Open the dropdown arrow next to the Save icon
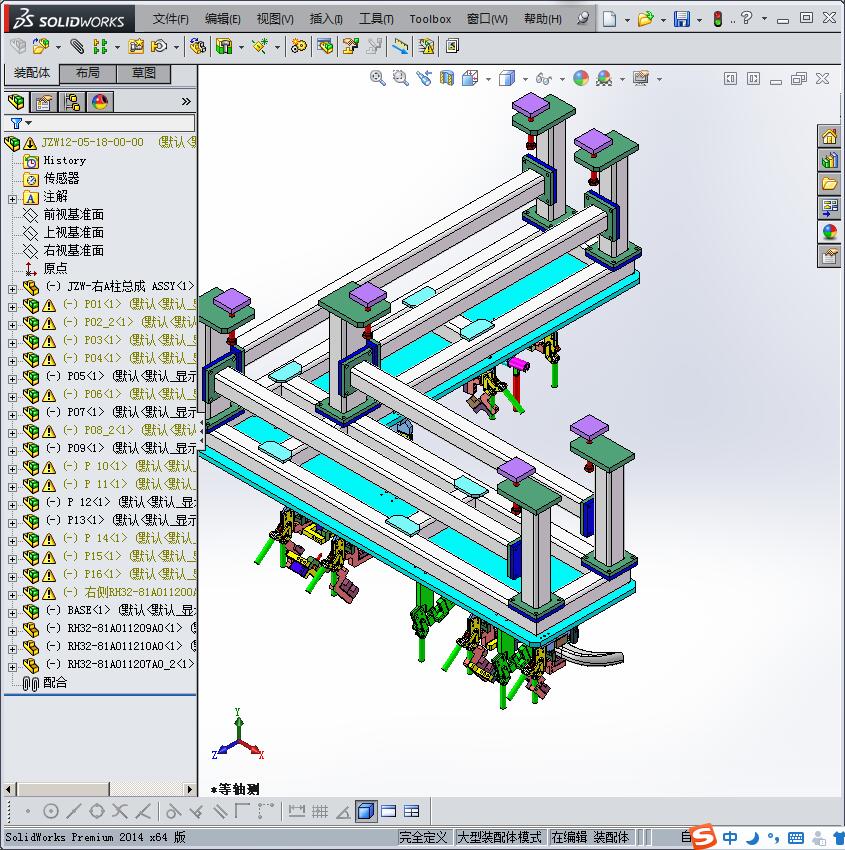 [699, 20]
